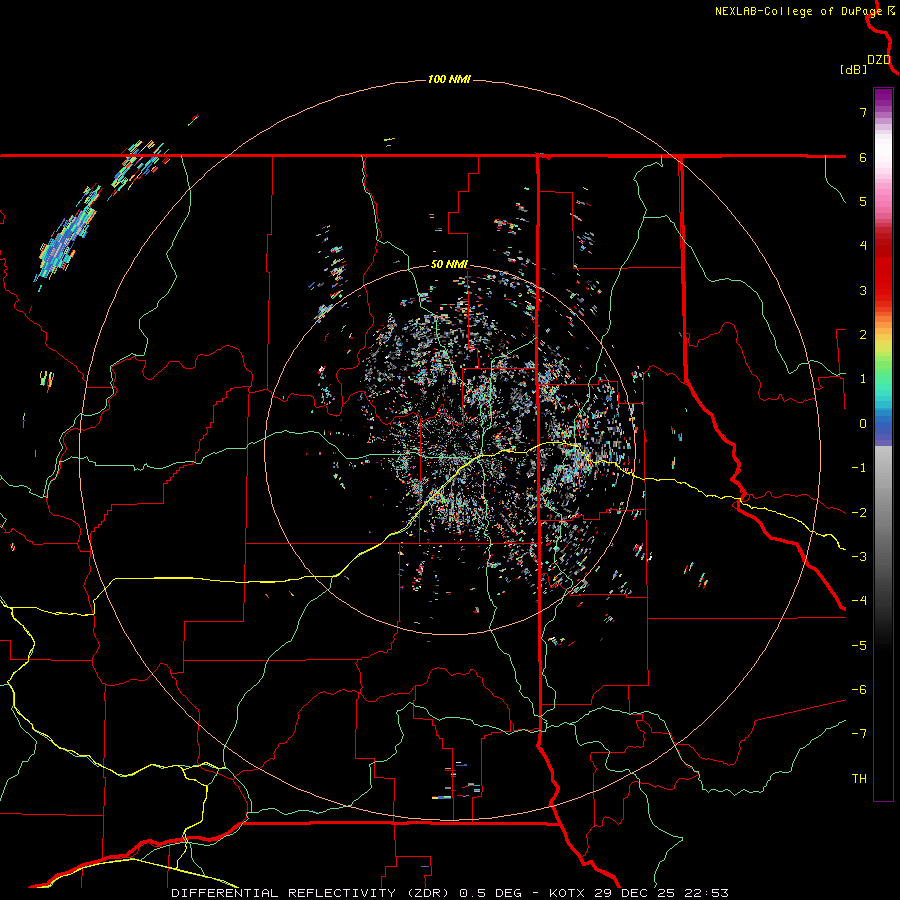Click the 2 value on color scale
This screenshot has width=900, height=900.
pyautogui.click(x=863, y=335)
